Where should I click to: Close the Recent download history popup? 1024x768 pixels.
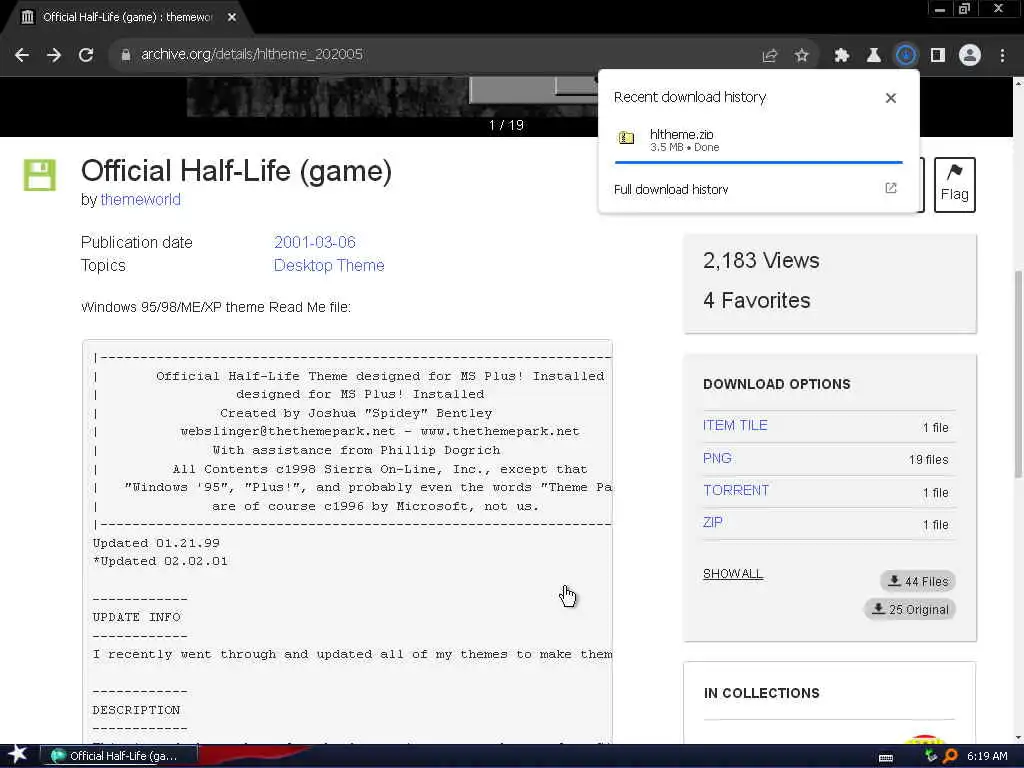point(891,98)
